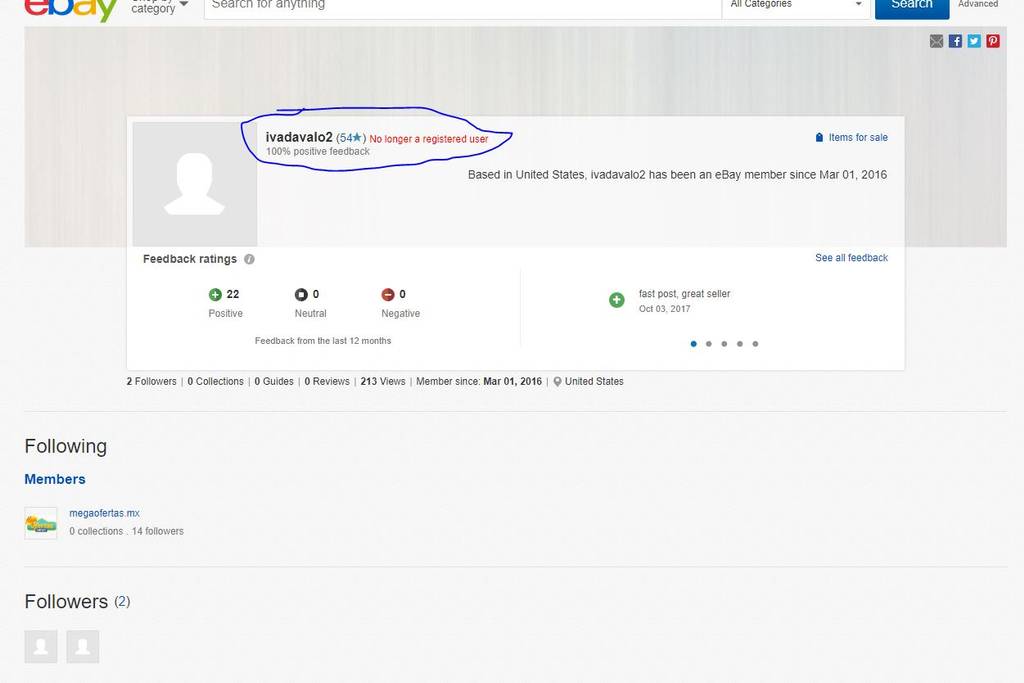
Task: Open second follower avatar
Action: pos(83,646)
